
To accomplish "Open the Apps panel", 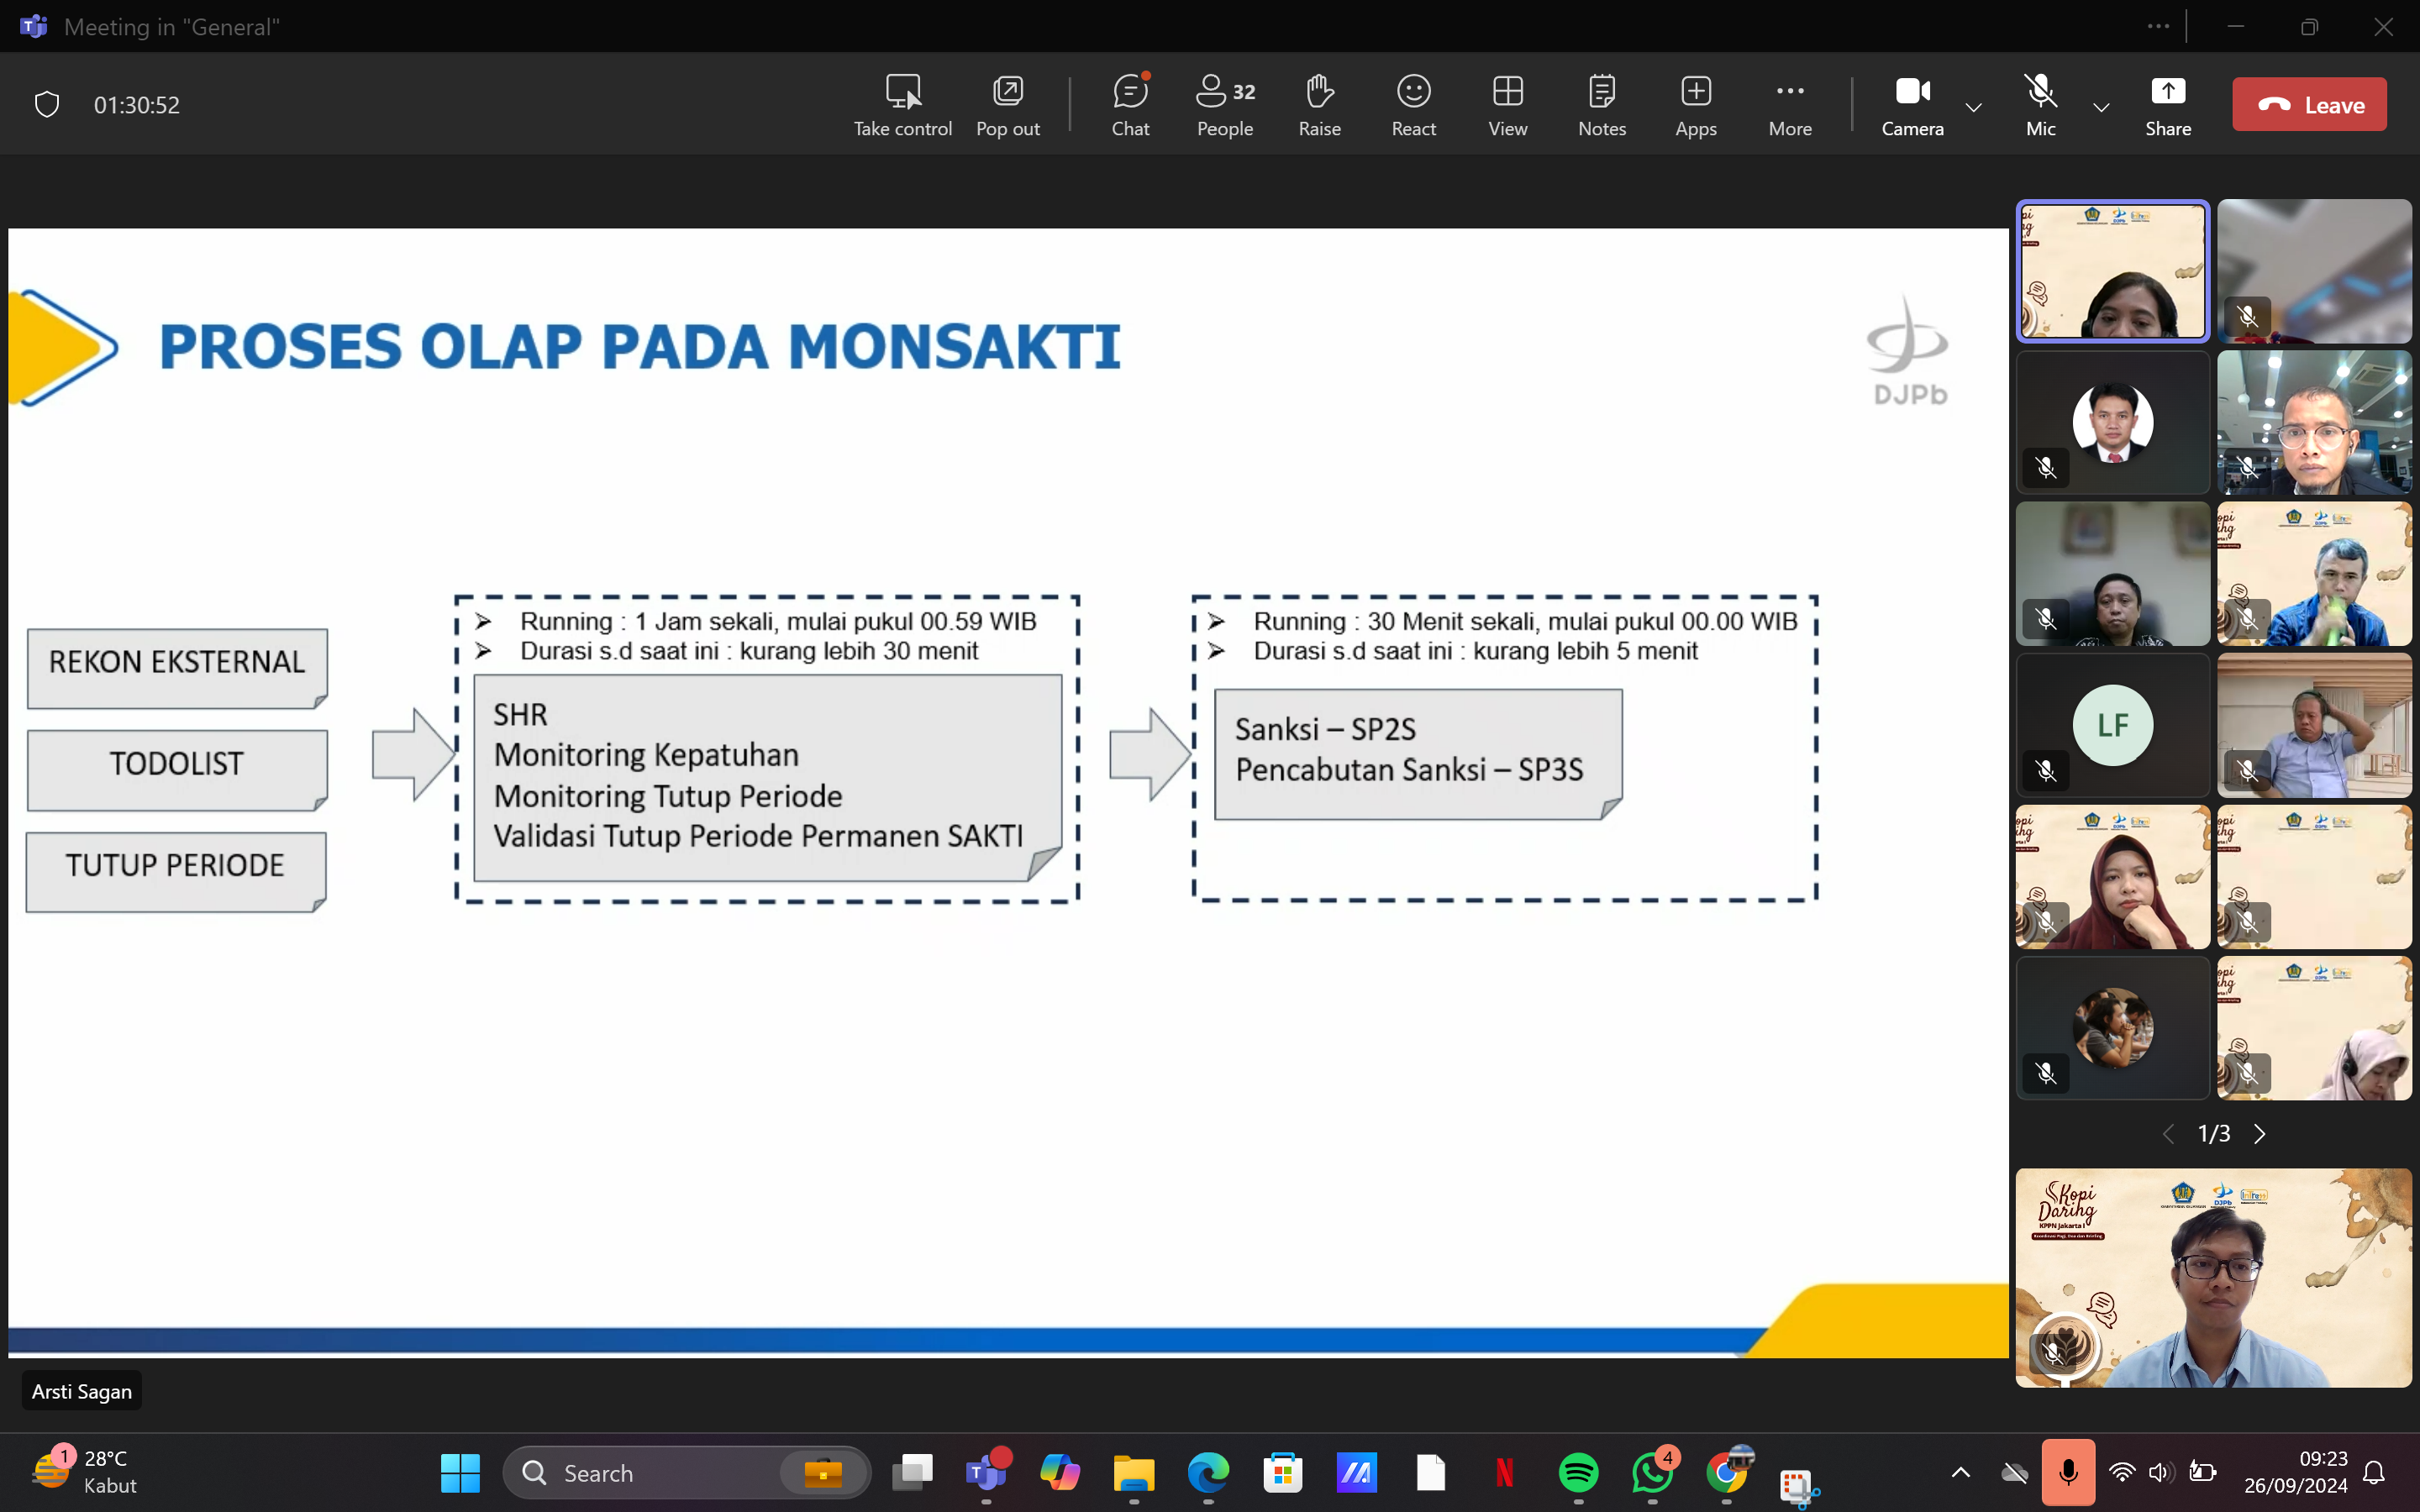I will (x=1695, y=104).
